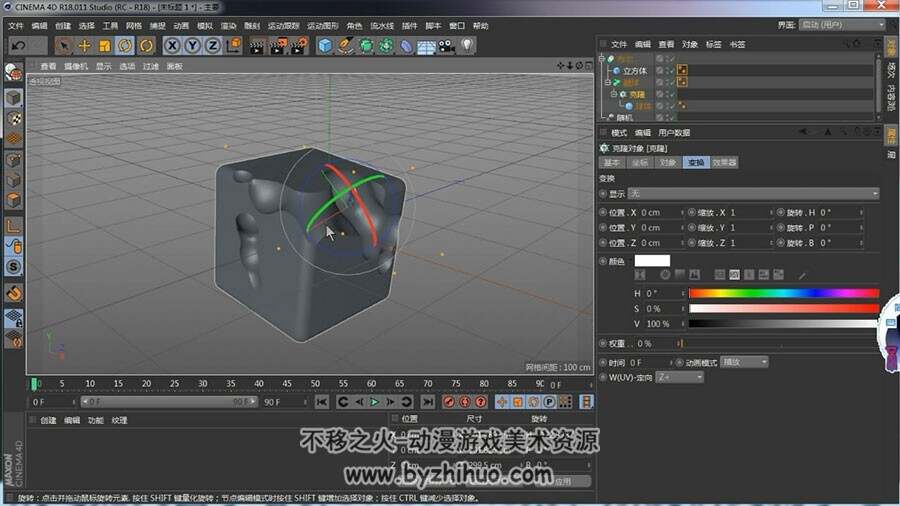The image size is (900, 506).
Task: Select the scale tool icon
Action: (x=104, y=45)
